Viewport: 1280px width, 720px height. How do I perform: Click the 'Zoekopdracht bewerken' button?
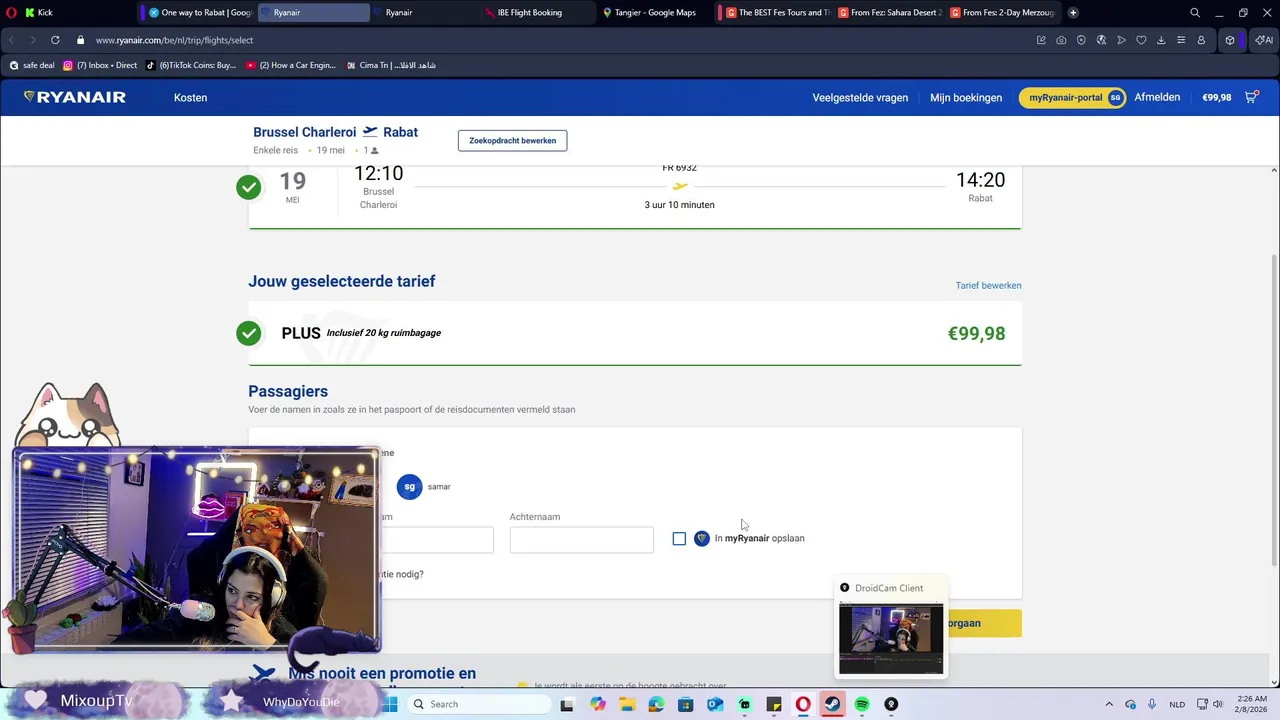click(x=512, y=141)
